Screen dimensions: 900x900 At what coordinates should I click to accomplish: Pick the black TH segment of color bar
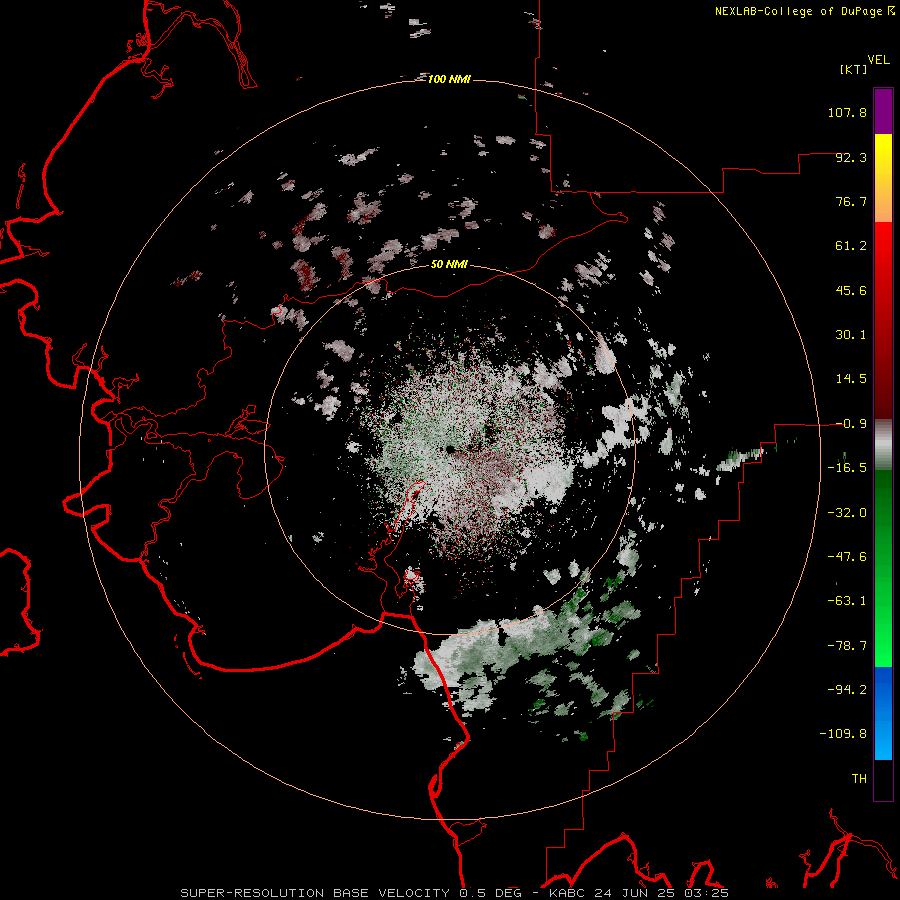(x=883, y=779)
